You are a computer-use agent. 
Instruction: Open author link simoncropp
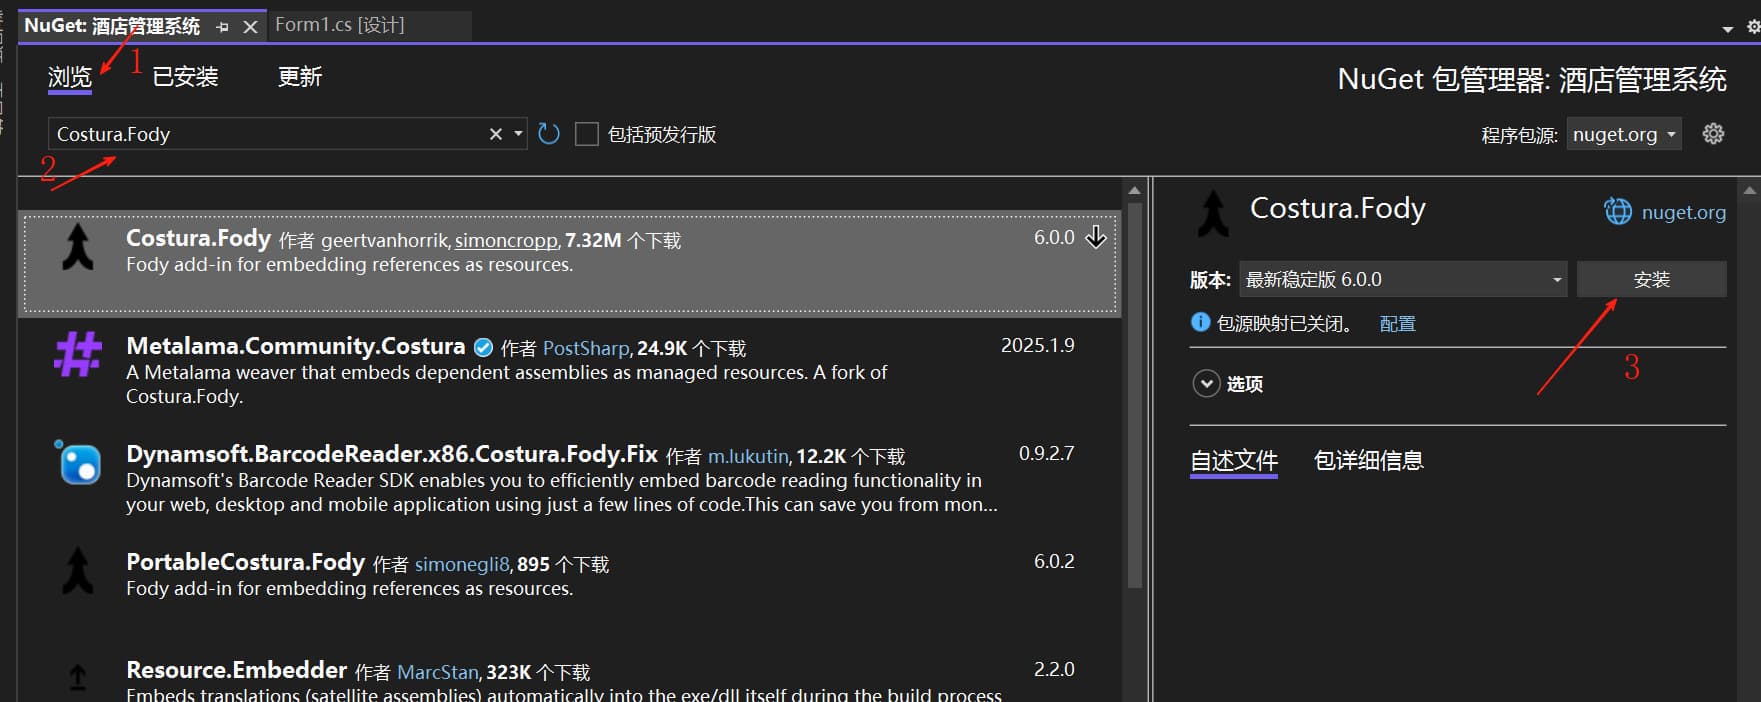click(x=506, y=240)
